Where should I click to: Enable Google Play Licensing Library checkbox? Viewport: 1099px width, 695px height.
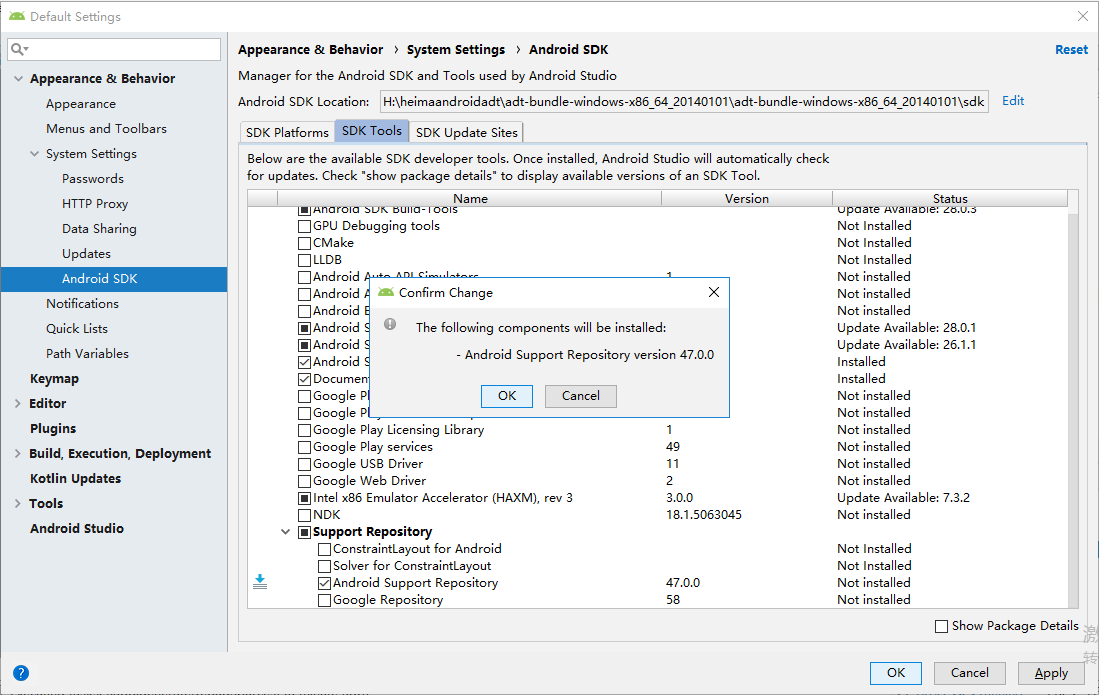pyautogui.click(x=304, y=430)
